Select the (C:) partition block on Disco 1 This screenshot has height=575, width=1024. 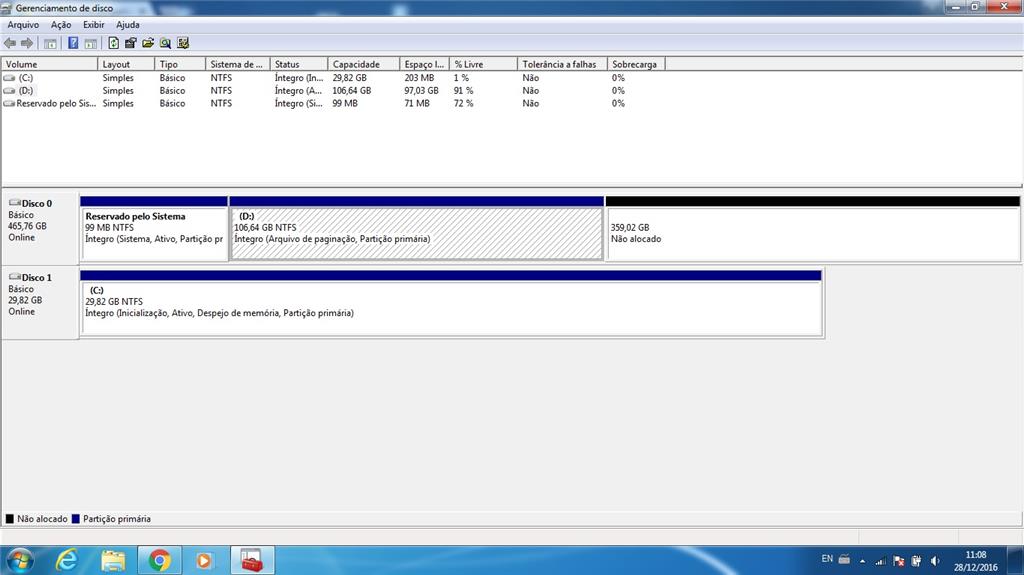click(451, 303)
